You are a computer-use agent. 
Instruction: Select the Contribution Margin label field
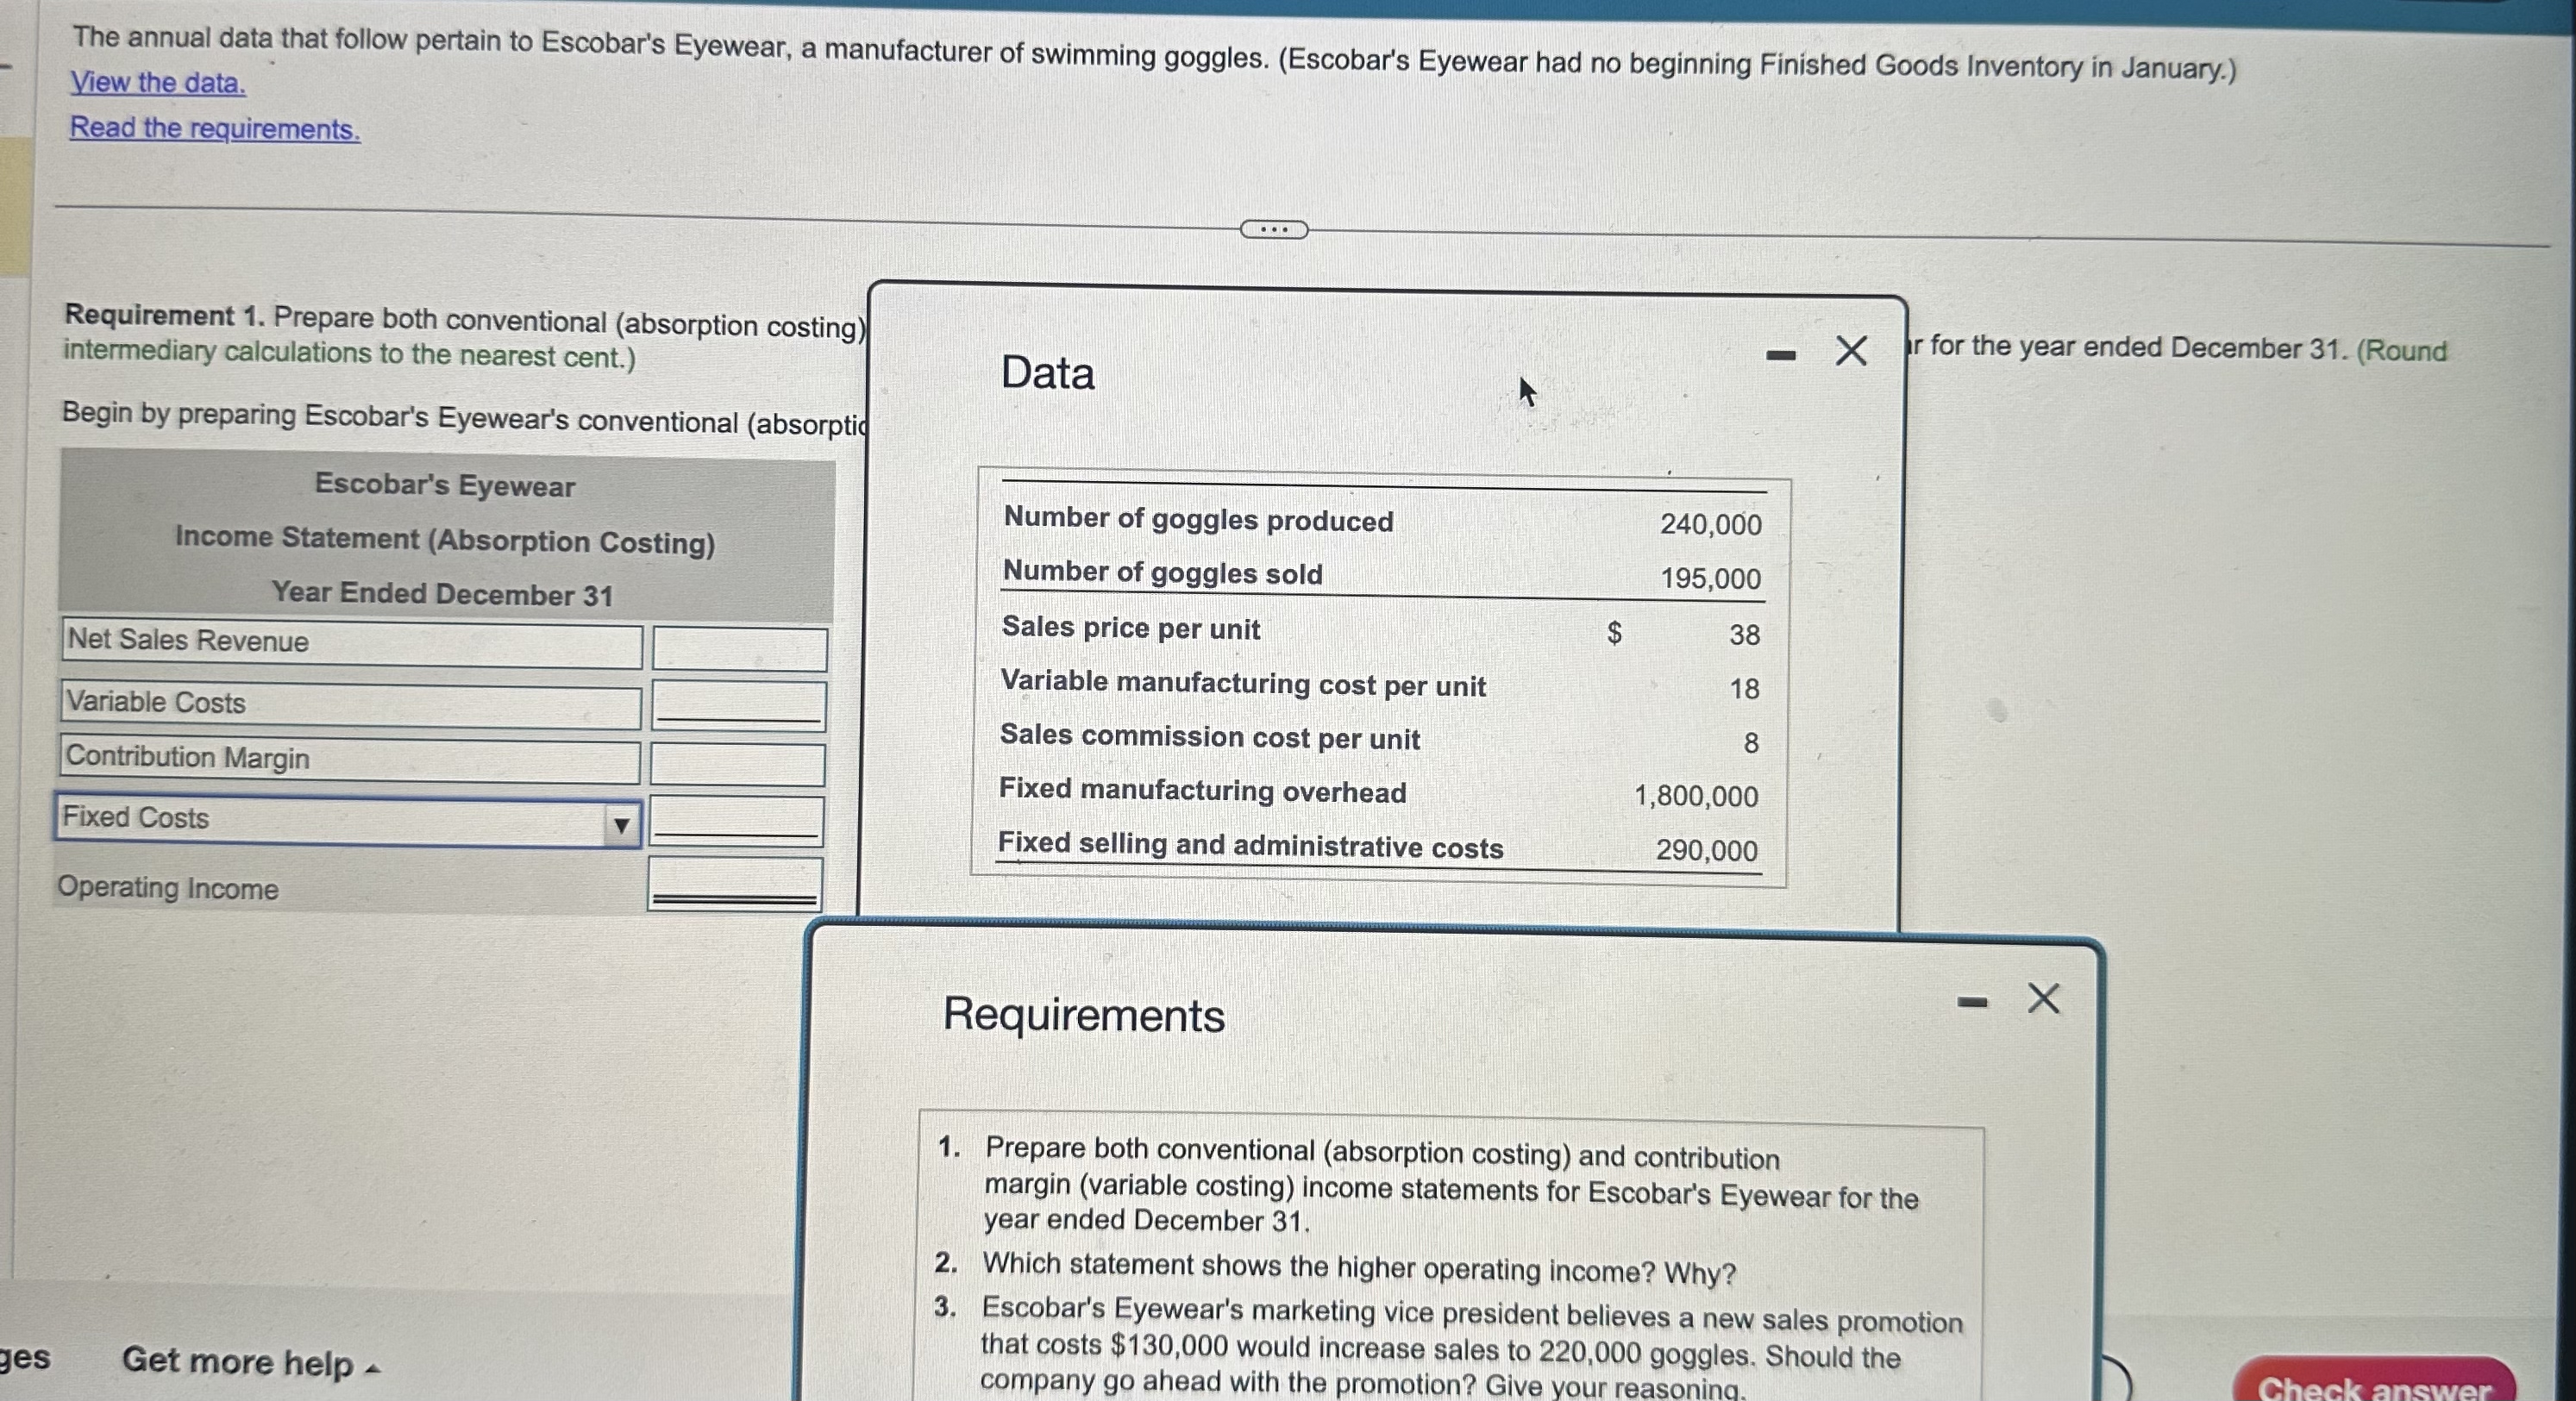click(350, 759)
